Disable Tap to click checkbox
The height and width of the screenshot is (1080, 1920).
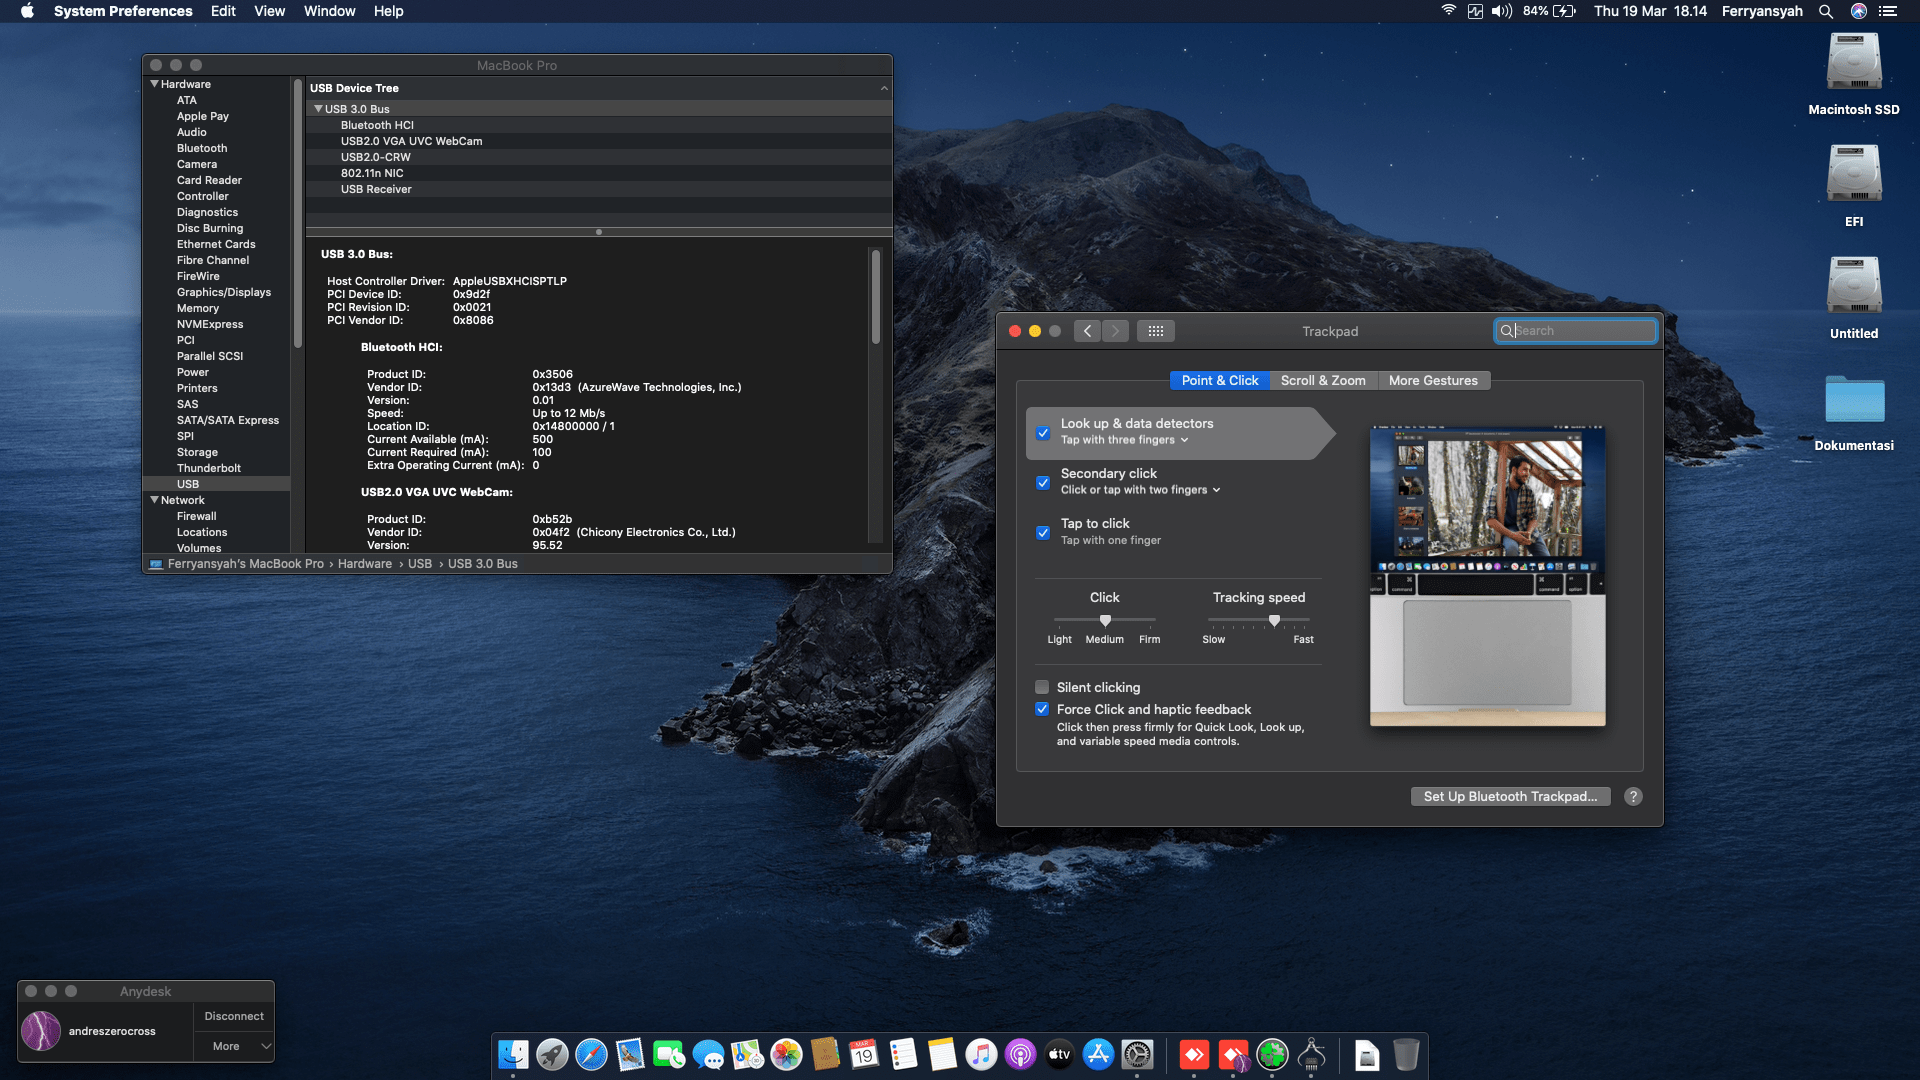click(1043, 533)
